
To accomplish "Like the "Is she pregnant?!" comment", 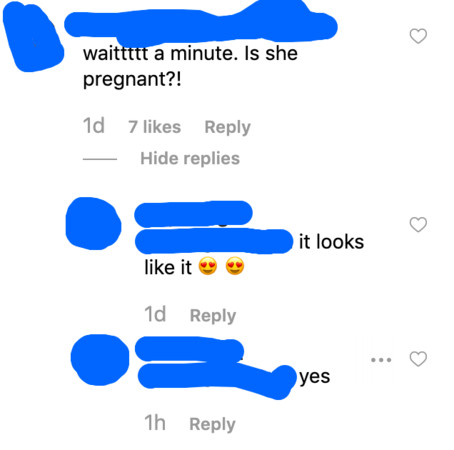I will pyautogui.click(x=418, y=36).
